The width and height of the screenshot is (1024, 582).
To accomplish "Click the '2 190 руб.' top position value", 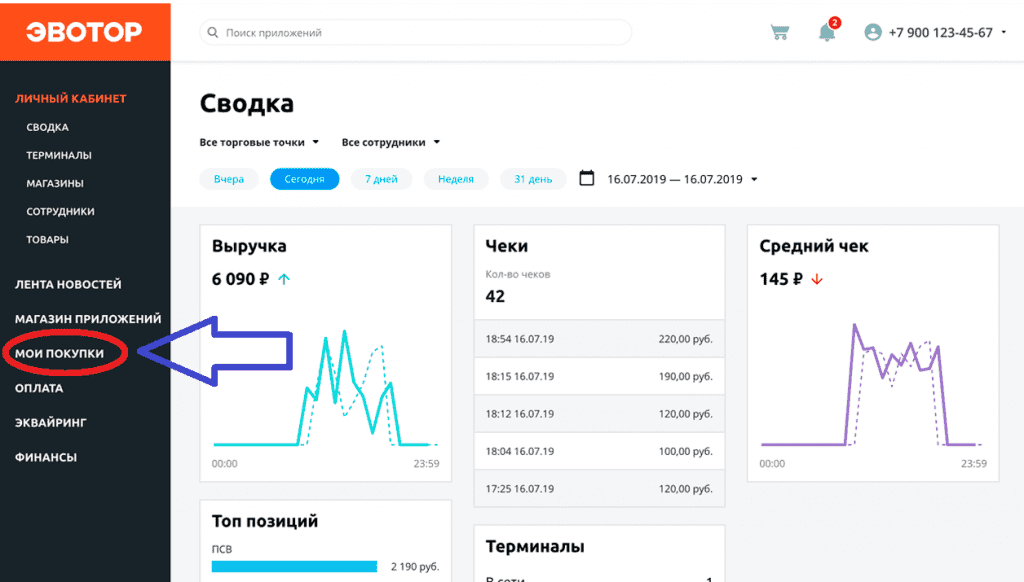I will tap(415, 567).
